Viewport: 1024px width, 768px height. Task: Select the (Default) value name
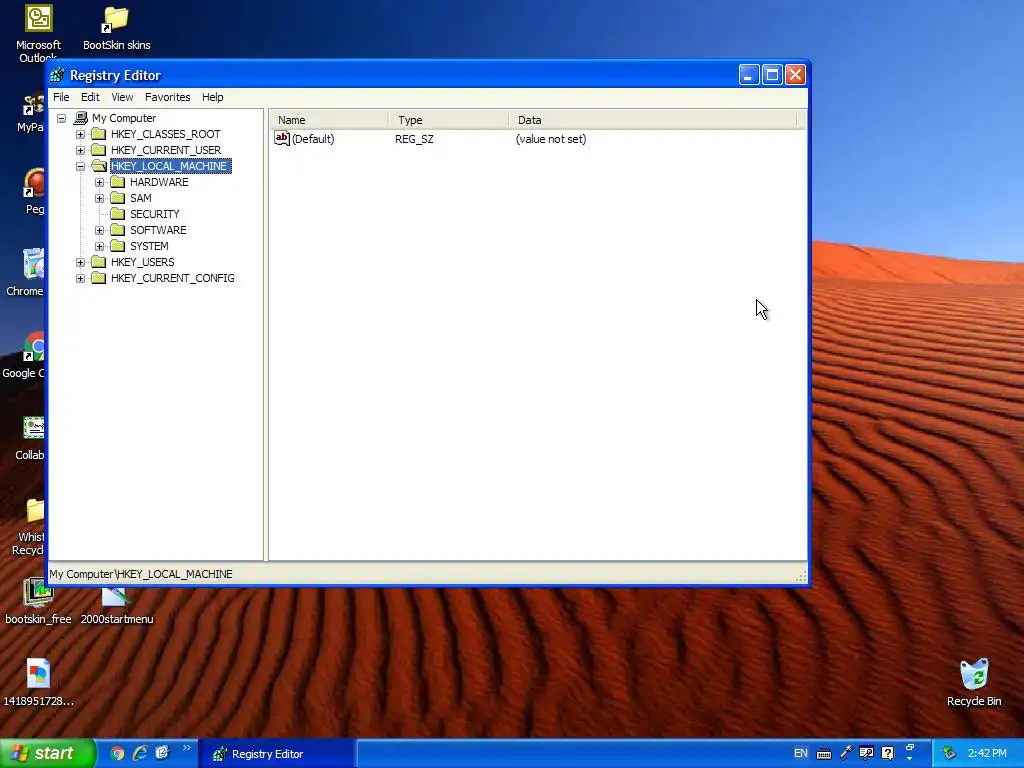coord(313,139)
